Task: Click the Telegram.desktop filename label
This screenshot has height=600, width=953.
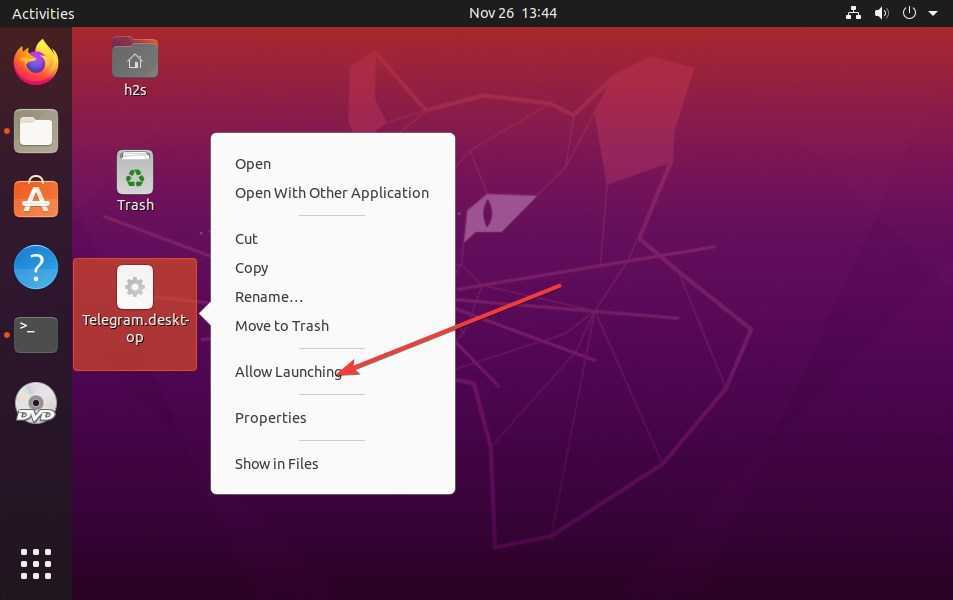Action: click(136, 329)
